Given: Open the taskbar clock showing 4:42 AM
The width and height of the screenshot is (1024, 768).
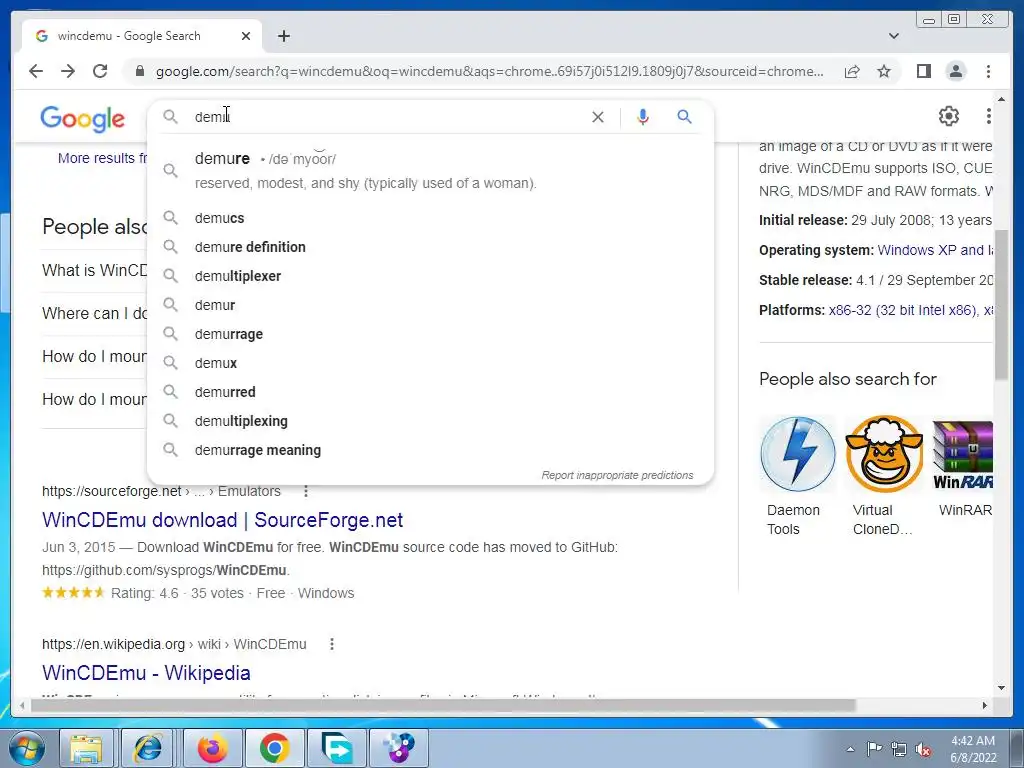Looking at the screenshot, I should coord(973,749).
